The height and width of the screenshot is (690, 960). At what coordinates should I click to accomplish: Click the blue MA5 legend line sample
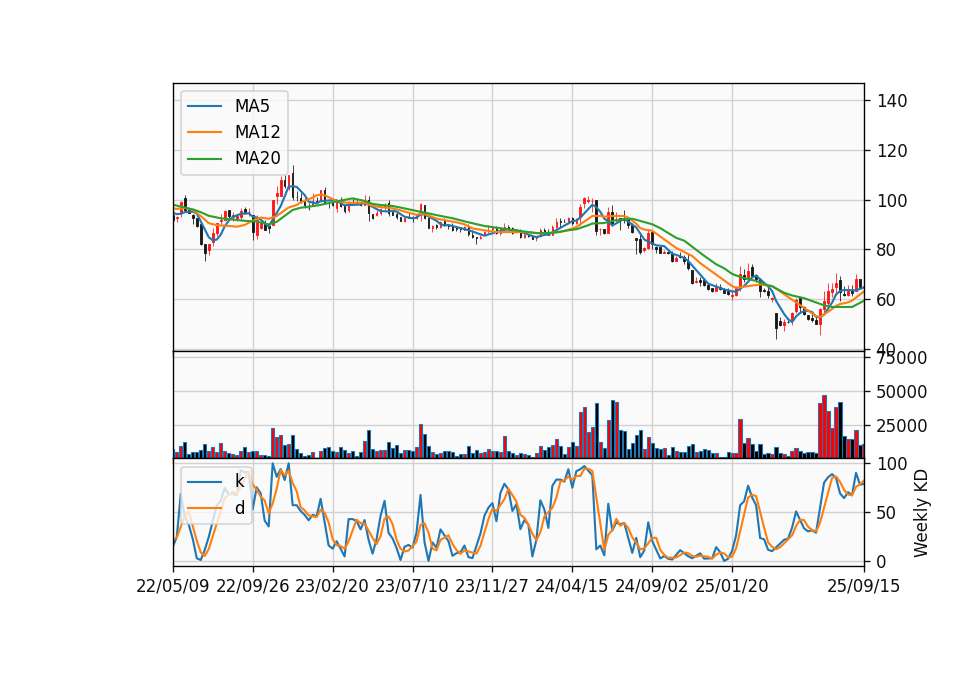tap(204, 106)
